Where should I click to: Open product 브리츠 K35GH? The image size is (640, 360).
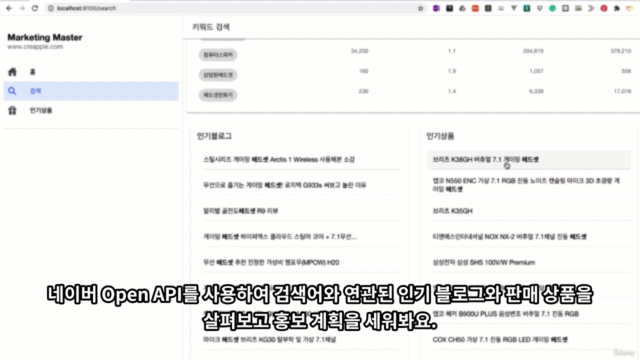point(452,211)
